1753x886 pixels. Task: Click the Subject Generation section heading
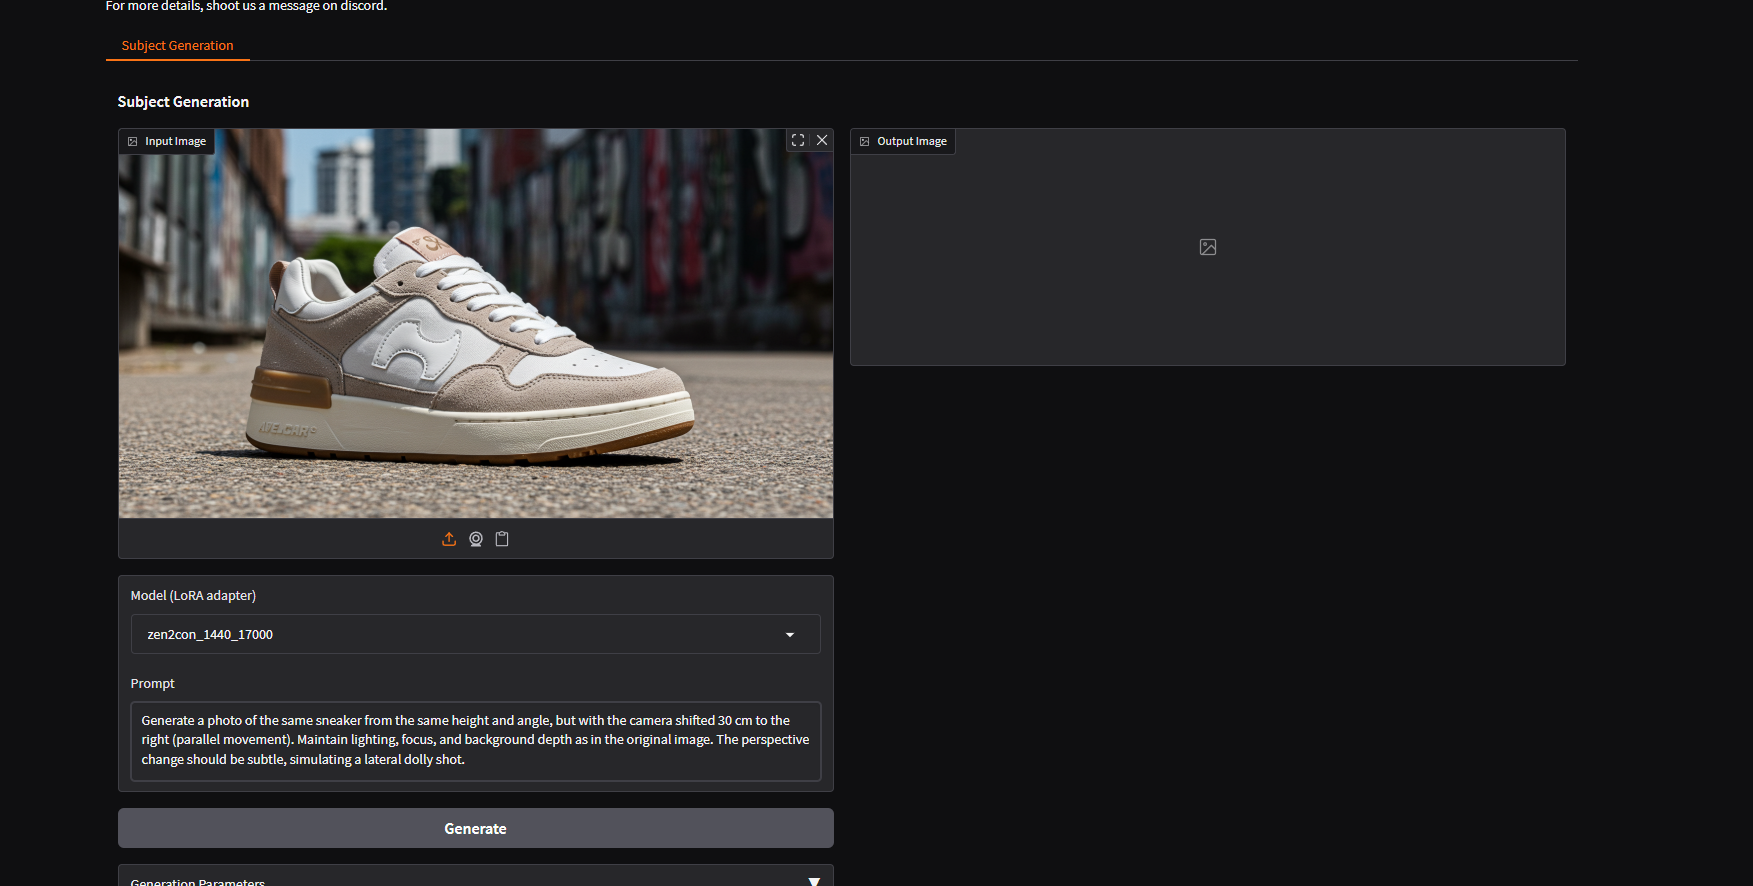tap(183, 102)
